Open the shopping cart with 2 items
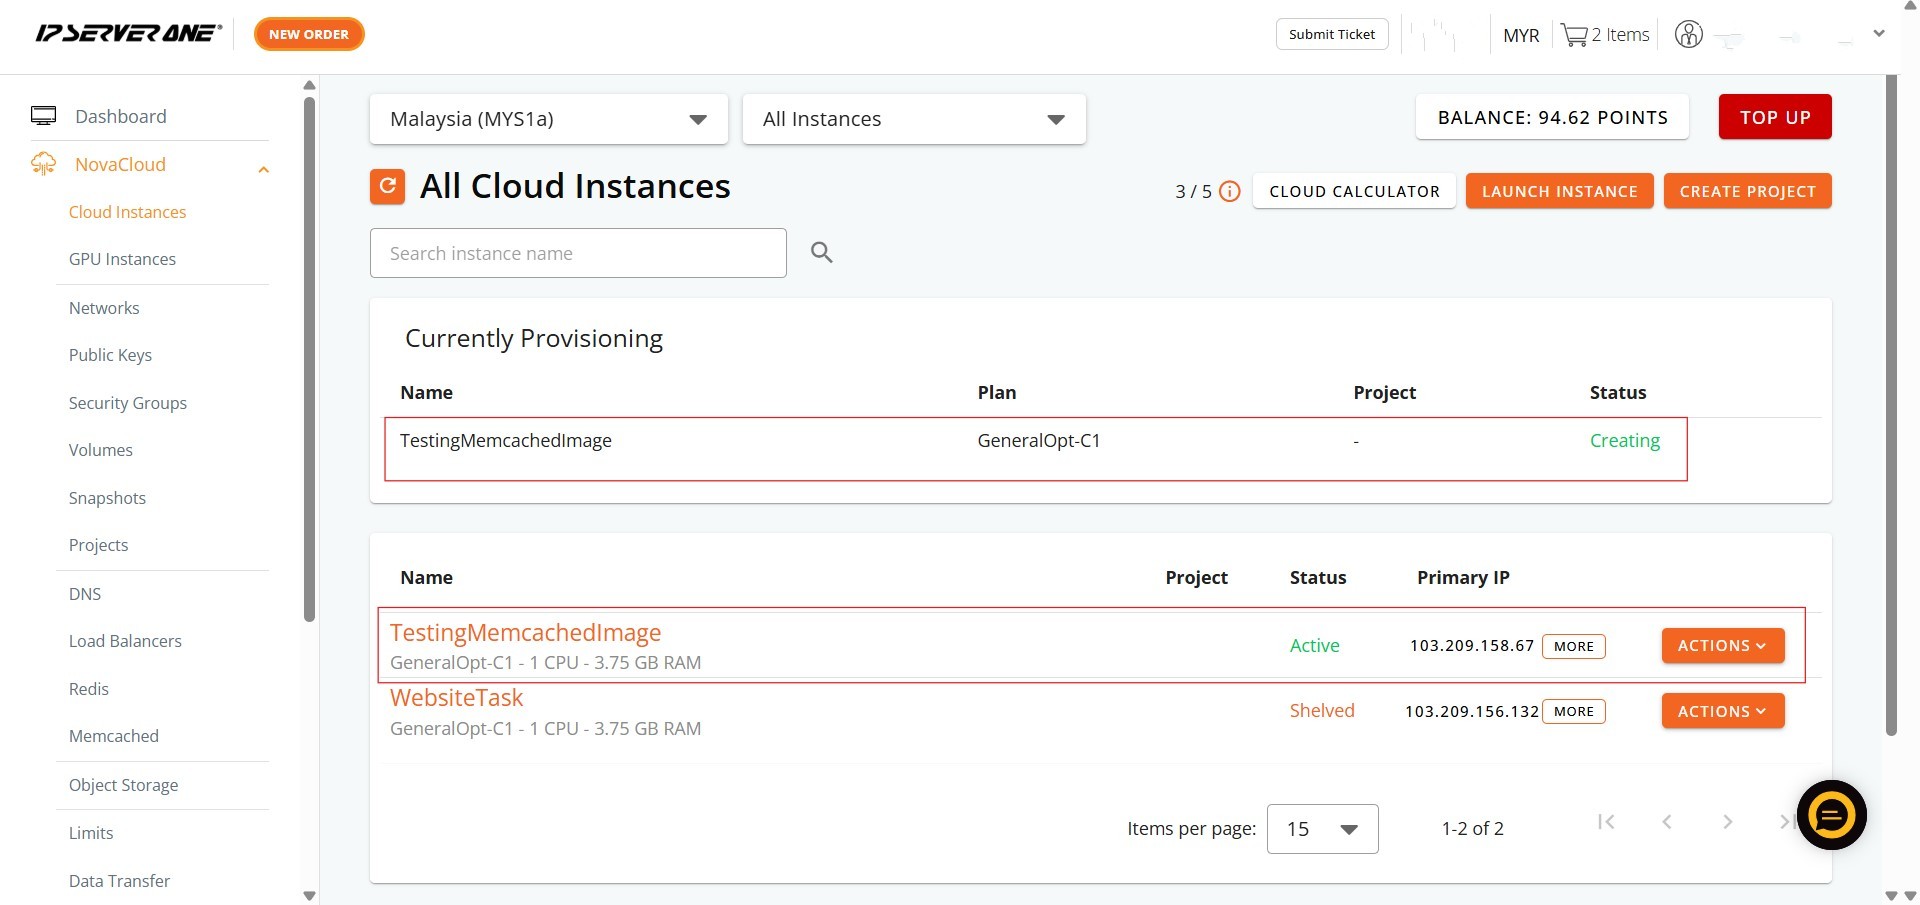Image resolution: width=1920 pixels, height=905 pixels. (1604, 35)
